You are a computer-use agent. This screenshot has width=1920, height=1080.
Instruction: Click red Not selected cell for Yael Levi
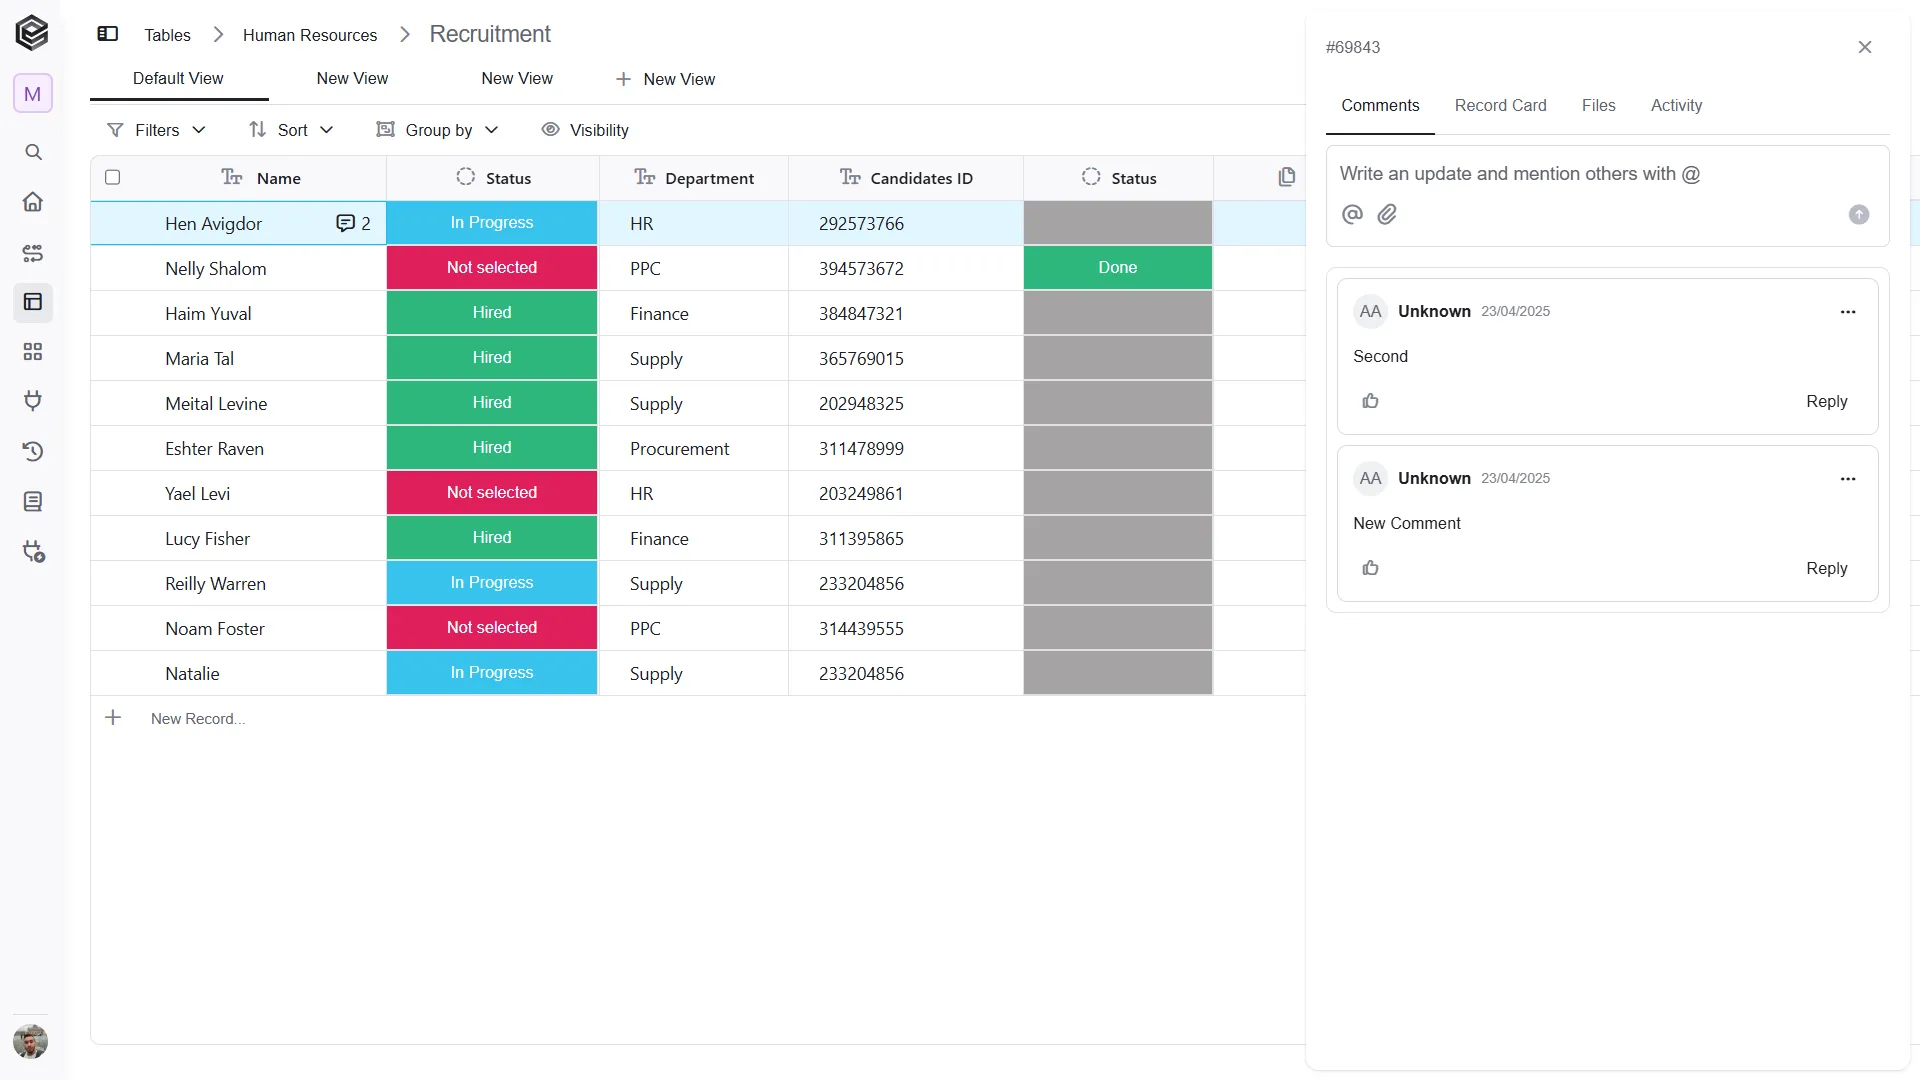point(492,493)
